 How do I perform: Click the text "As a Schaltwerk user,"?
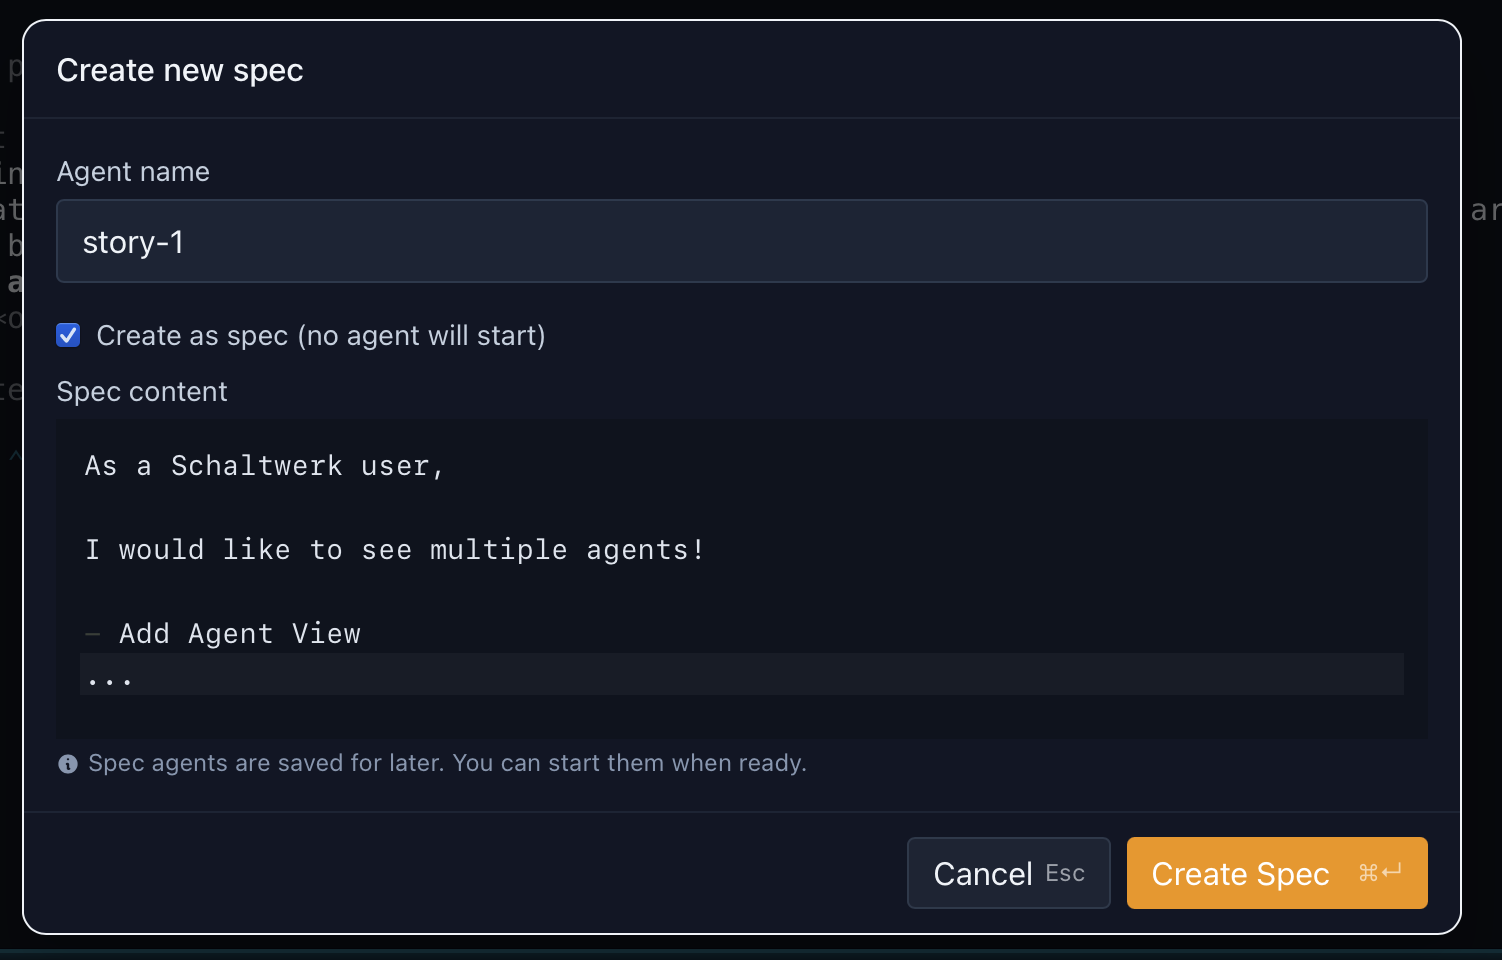pyautogui.click(x=263, y=465)
